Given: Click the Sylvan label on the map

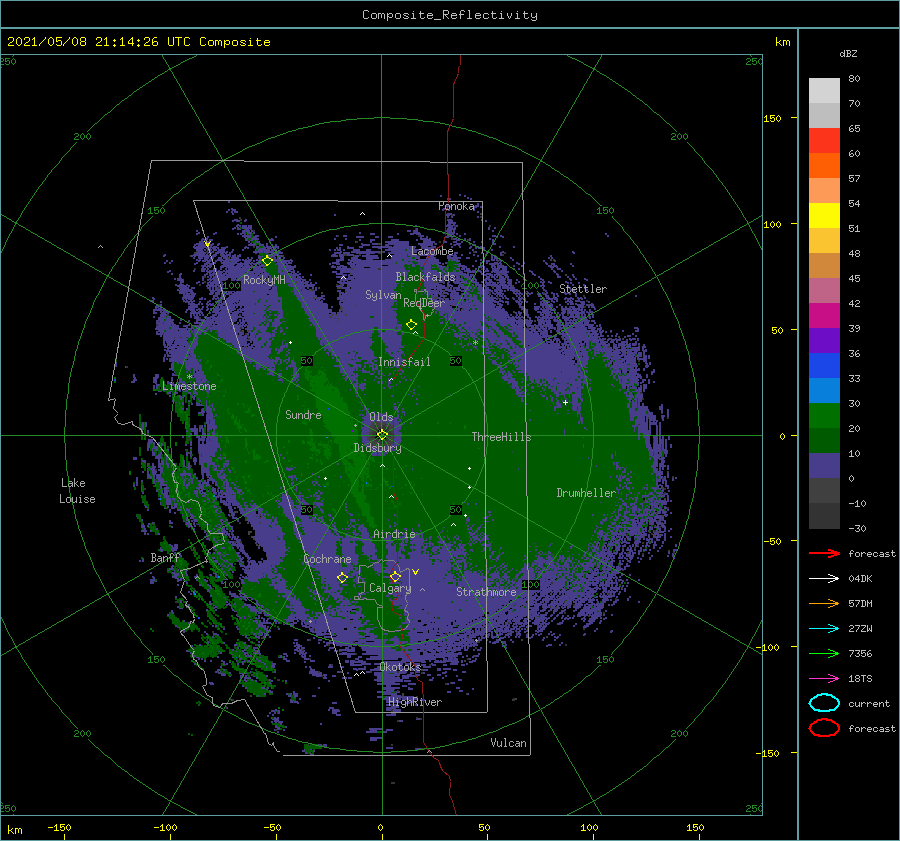Looking at the screenshot, I should (x=383, y=295).
